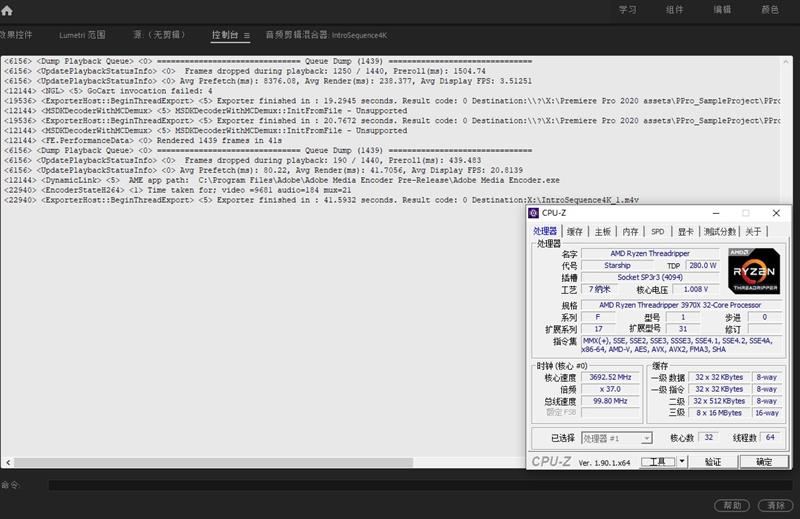Screen dimensions: 800x519
Task: Click the horizontal scrollbar left arrow
Action: point(8,462)
